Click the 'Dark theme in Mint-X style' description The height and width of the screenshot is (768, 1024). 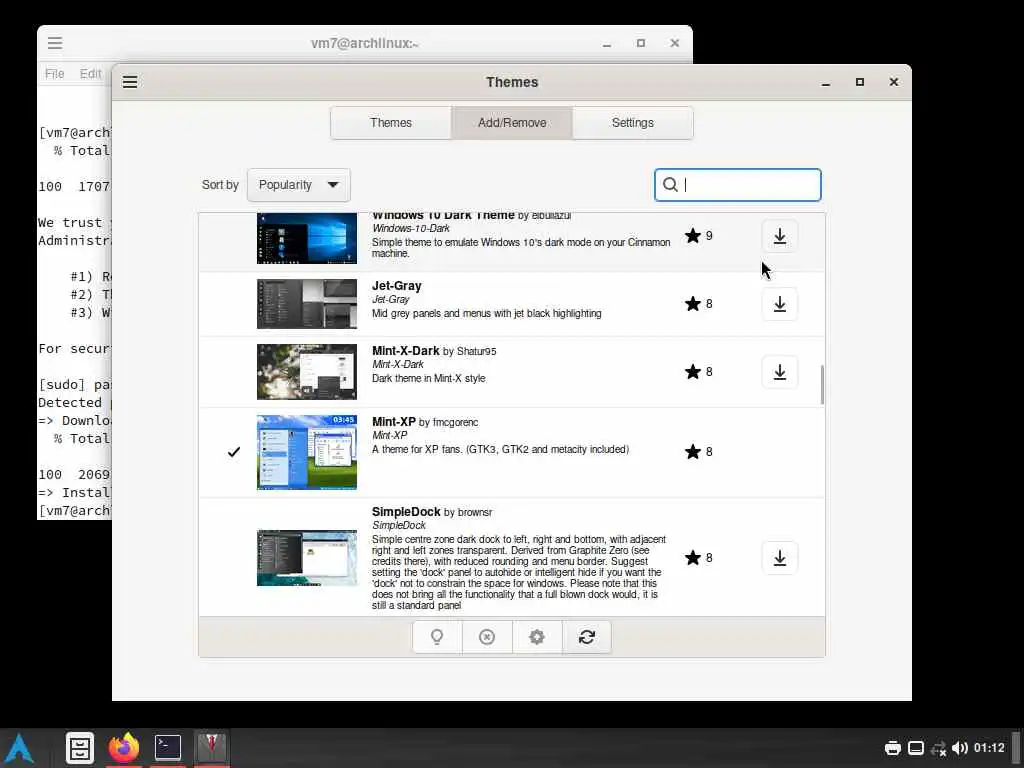point(428,378)
